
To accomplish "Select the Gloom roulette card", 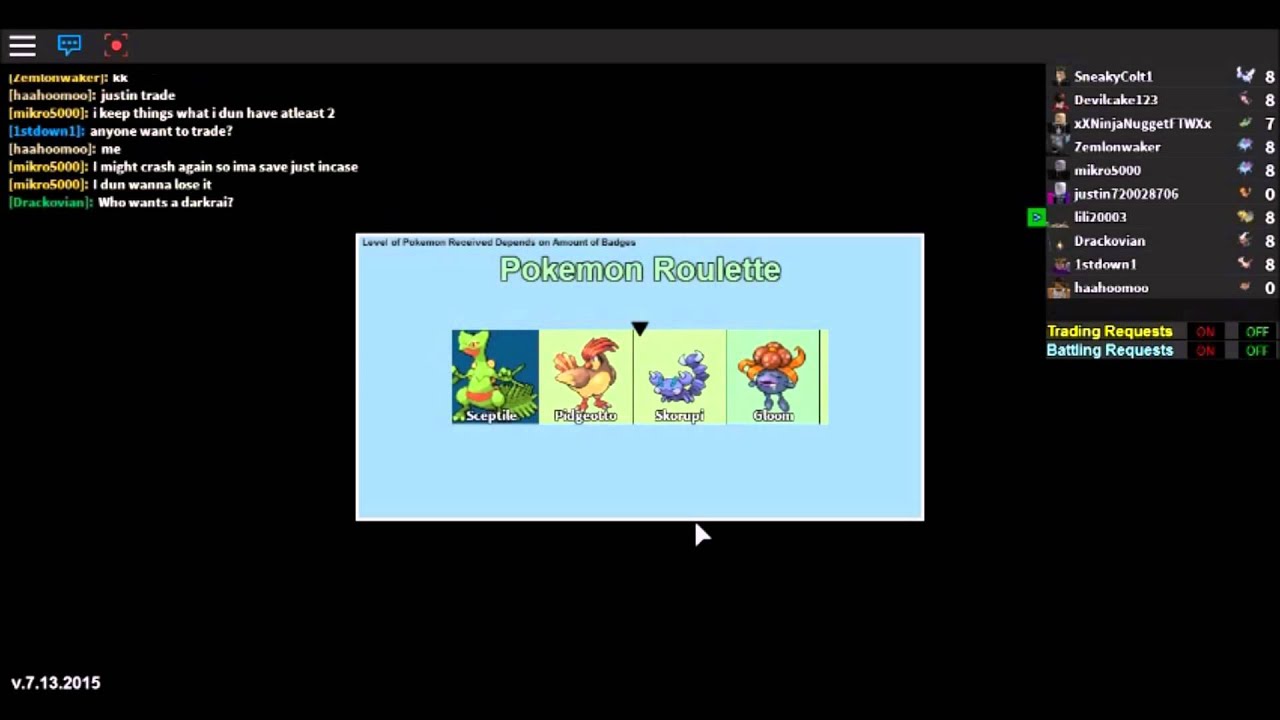I will point(773,377).
